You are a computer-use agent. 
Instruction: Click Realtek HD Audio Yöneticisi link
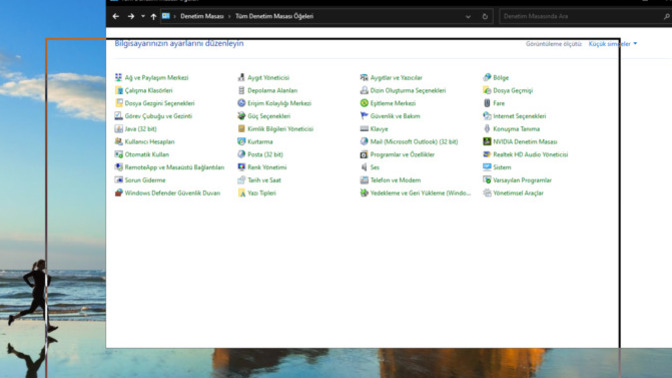(531, 155)
